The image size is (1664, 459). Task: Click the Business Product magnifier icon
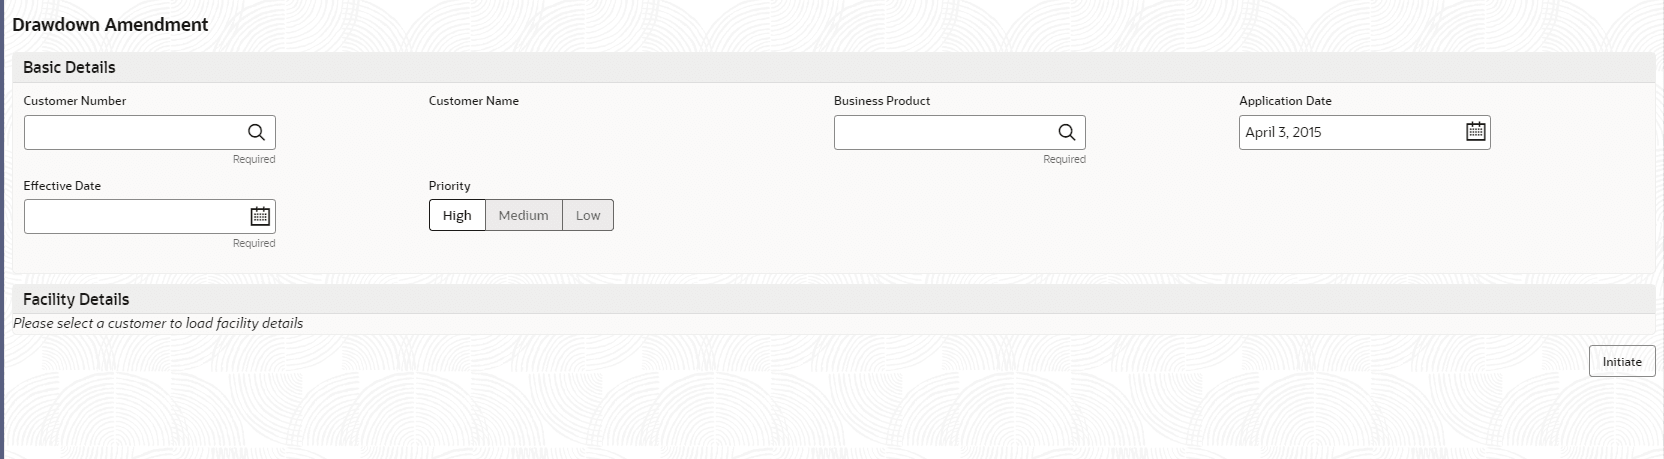tap(1067, 132)
